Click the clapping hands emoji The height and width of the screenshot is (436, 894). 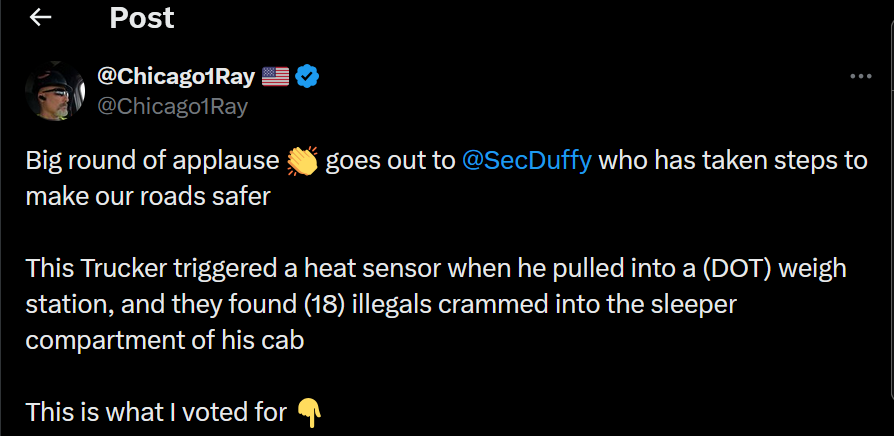pos(301,161)
